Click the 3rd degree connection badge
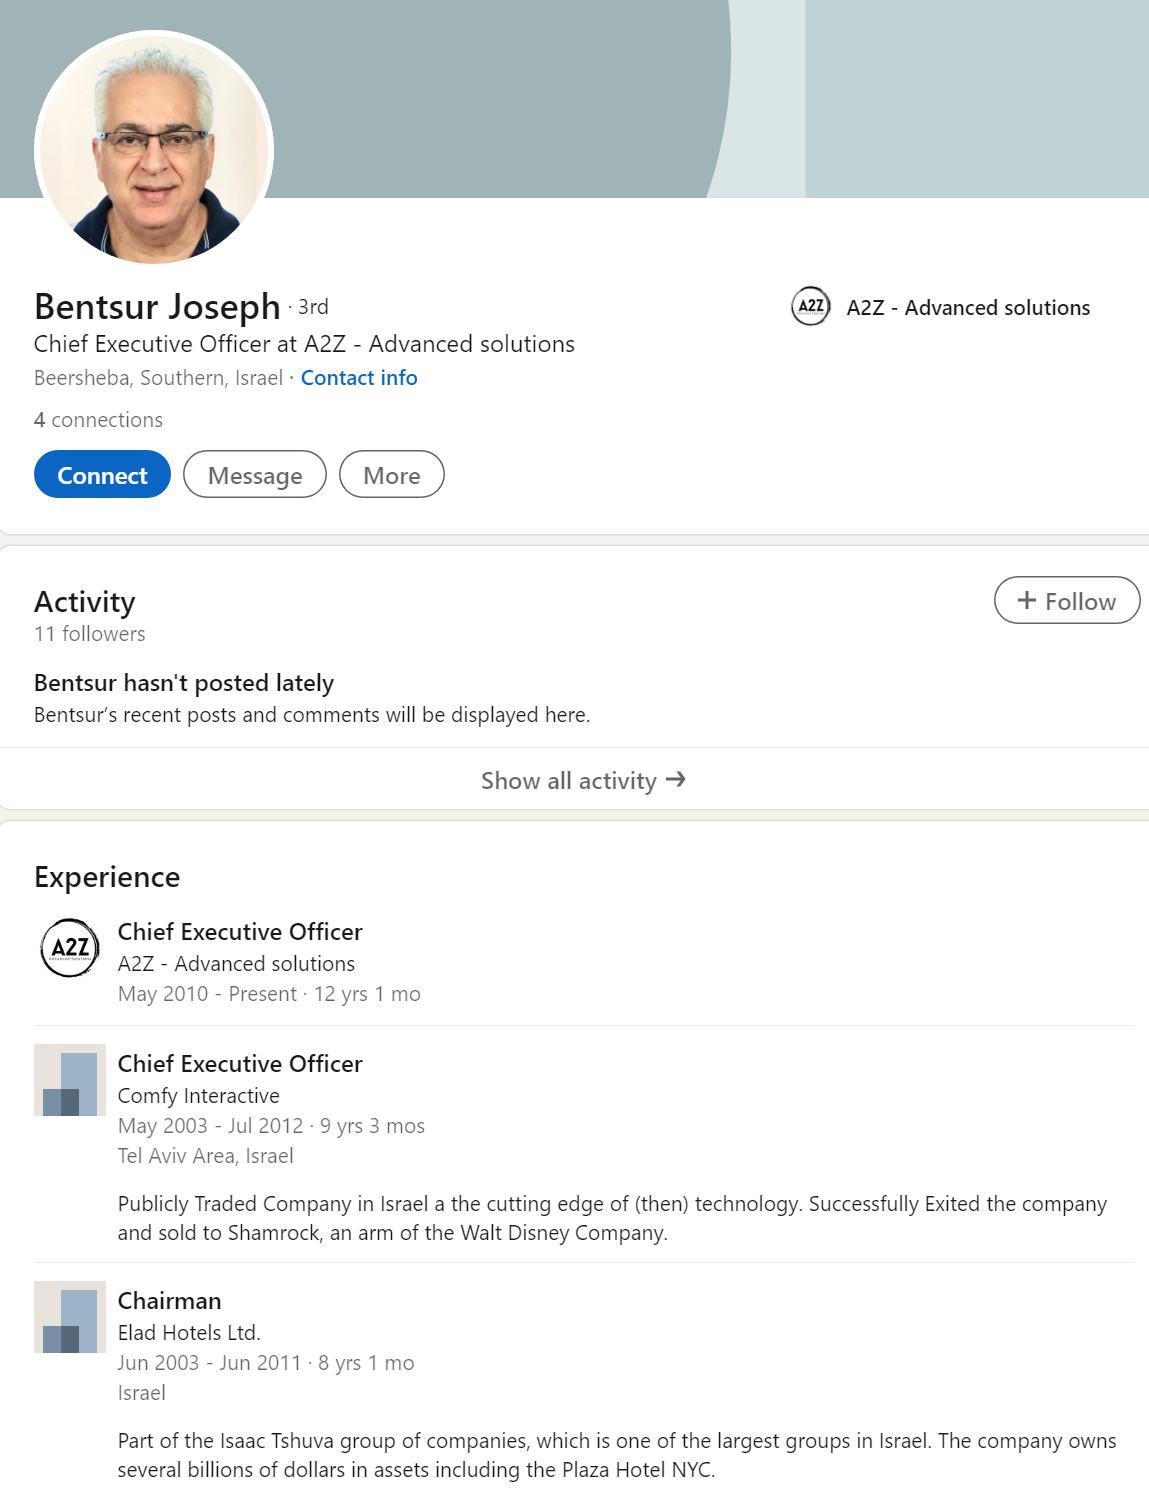 pos(313,307)
